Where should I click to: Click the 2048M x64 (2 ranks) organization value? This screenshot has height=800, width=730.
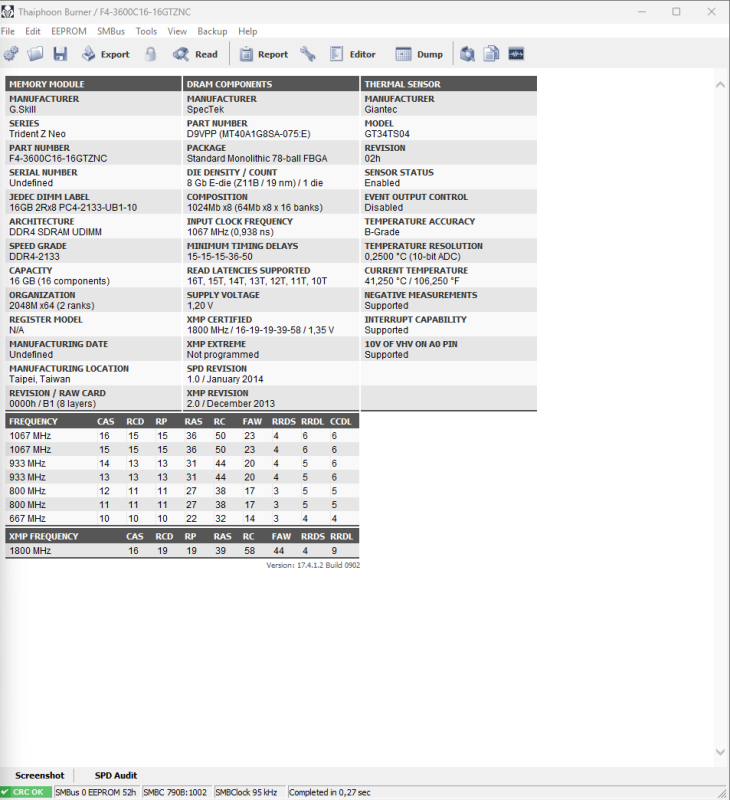click(52, 306)
